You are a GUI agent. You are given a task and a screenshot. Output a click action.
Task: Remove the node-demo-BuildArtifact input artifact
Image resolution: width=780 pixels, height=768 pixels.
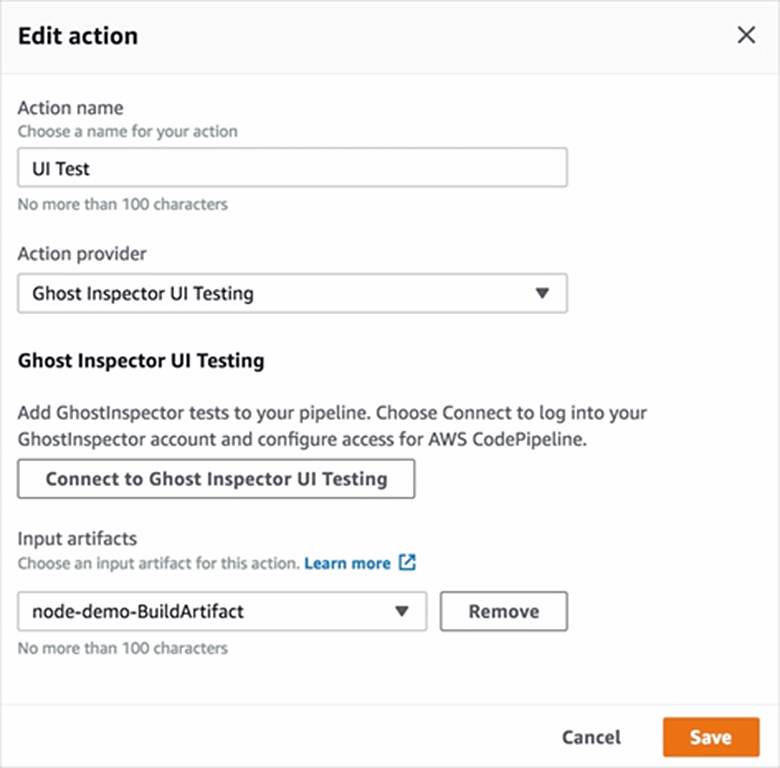(503, 612)
